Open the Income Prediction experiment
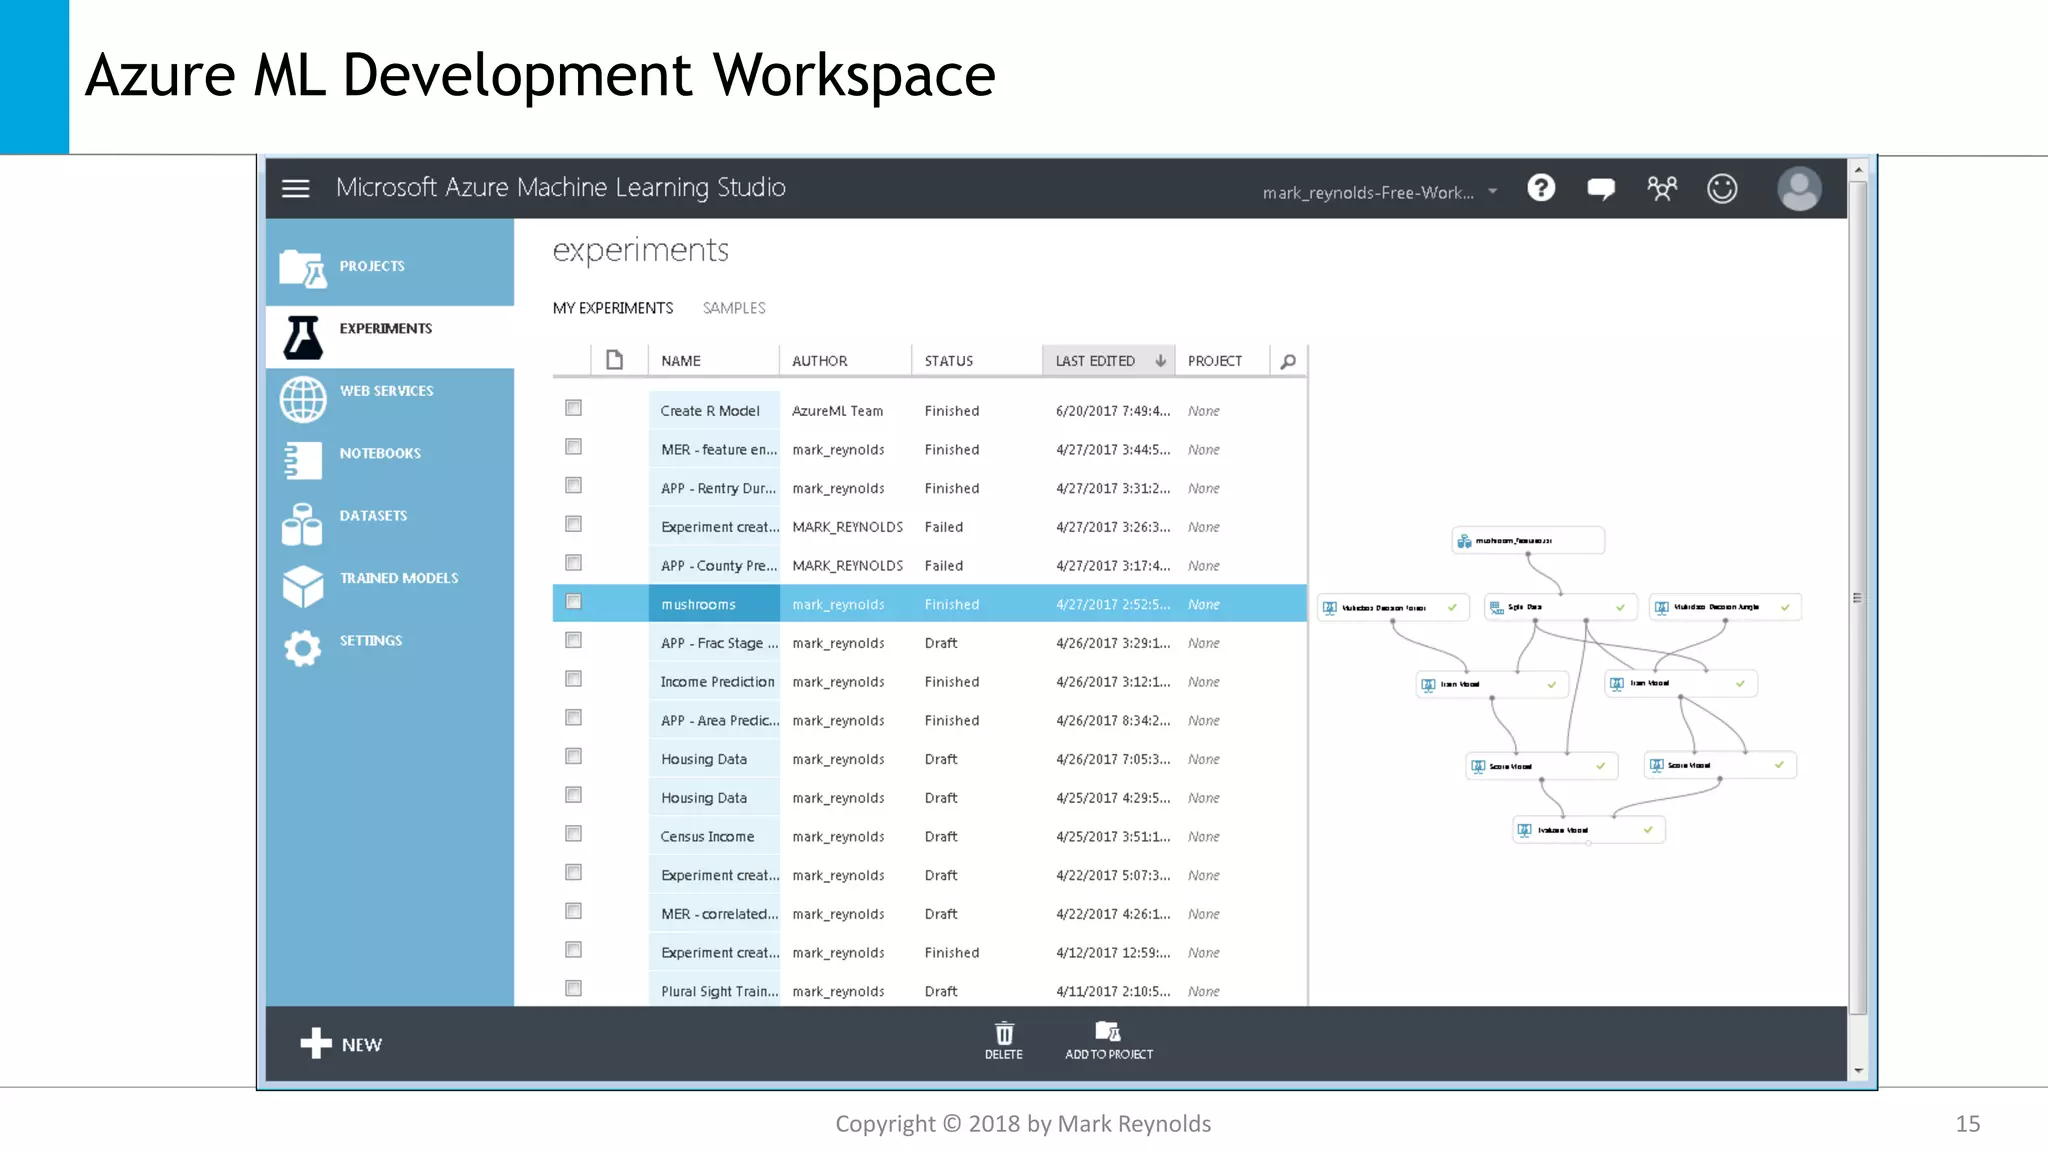The height and width of the screenshot is (1152, 2048). click(x=717, y=682)
